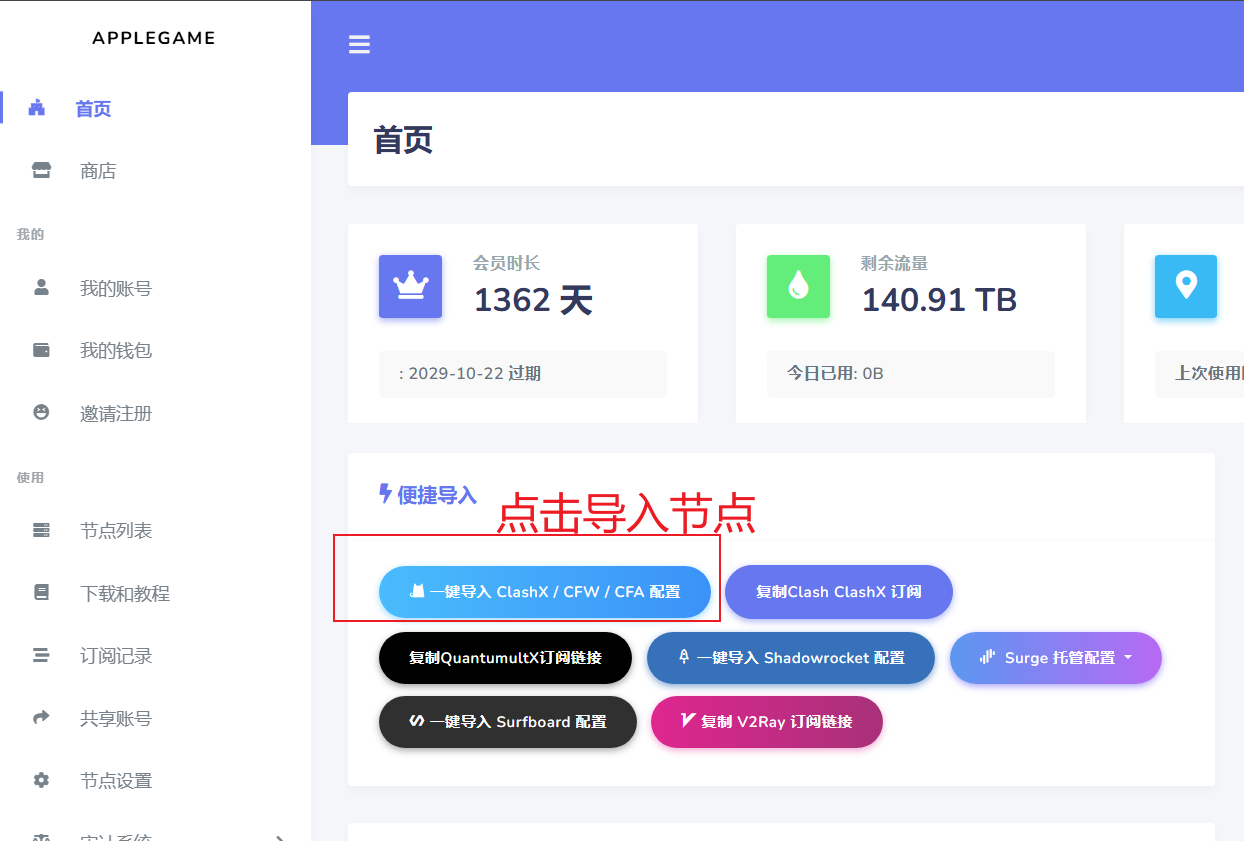Click the server icon beside 节点列表
The width and height of the screenshot is (1244, 841).
tap(41, 530)
